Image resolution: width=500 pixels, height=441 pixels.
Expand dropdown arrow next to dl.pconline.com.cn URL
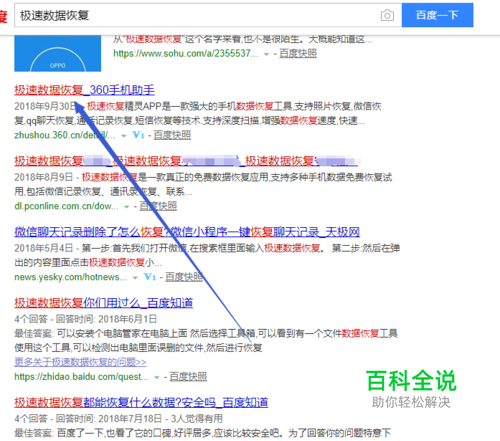click(x=126, y=207)
